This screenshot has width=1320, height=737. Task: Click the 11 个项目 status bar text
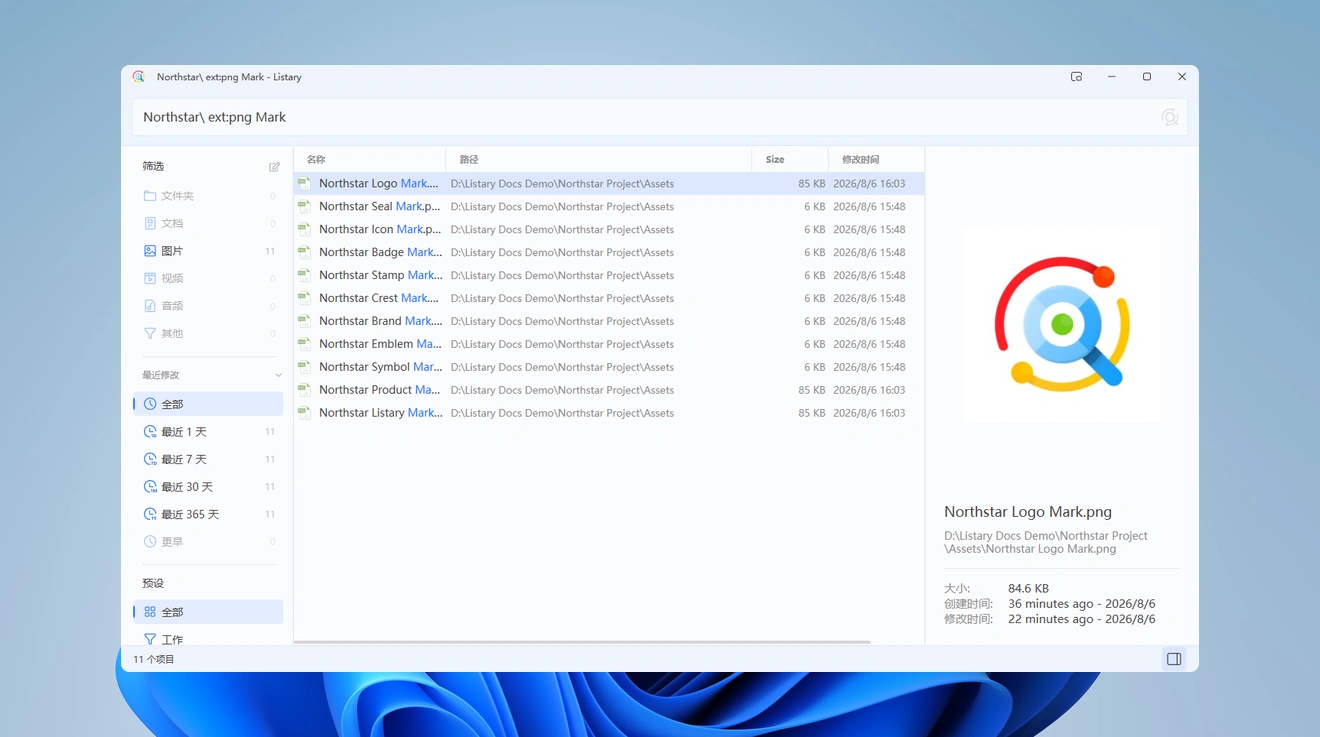pos(154,660)
